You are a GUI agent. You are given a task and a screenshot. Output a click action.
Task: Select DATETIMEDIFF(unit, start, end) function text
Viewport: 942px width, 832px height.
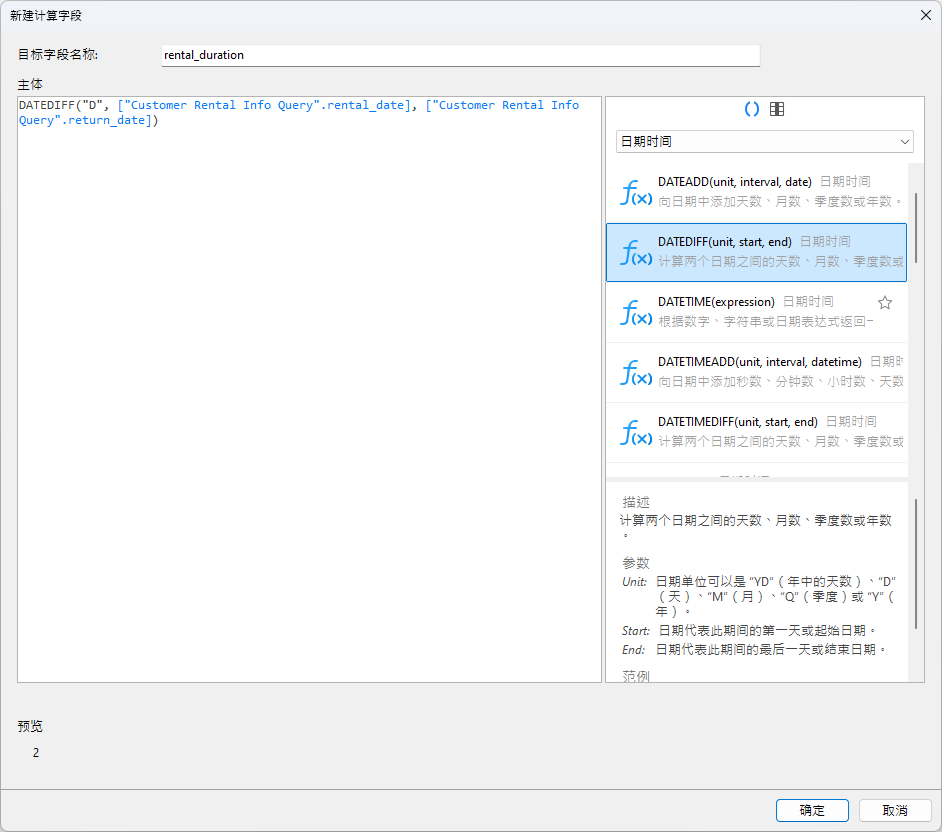(738, 422)
